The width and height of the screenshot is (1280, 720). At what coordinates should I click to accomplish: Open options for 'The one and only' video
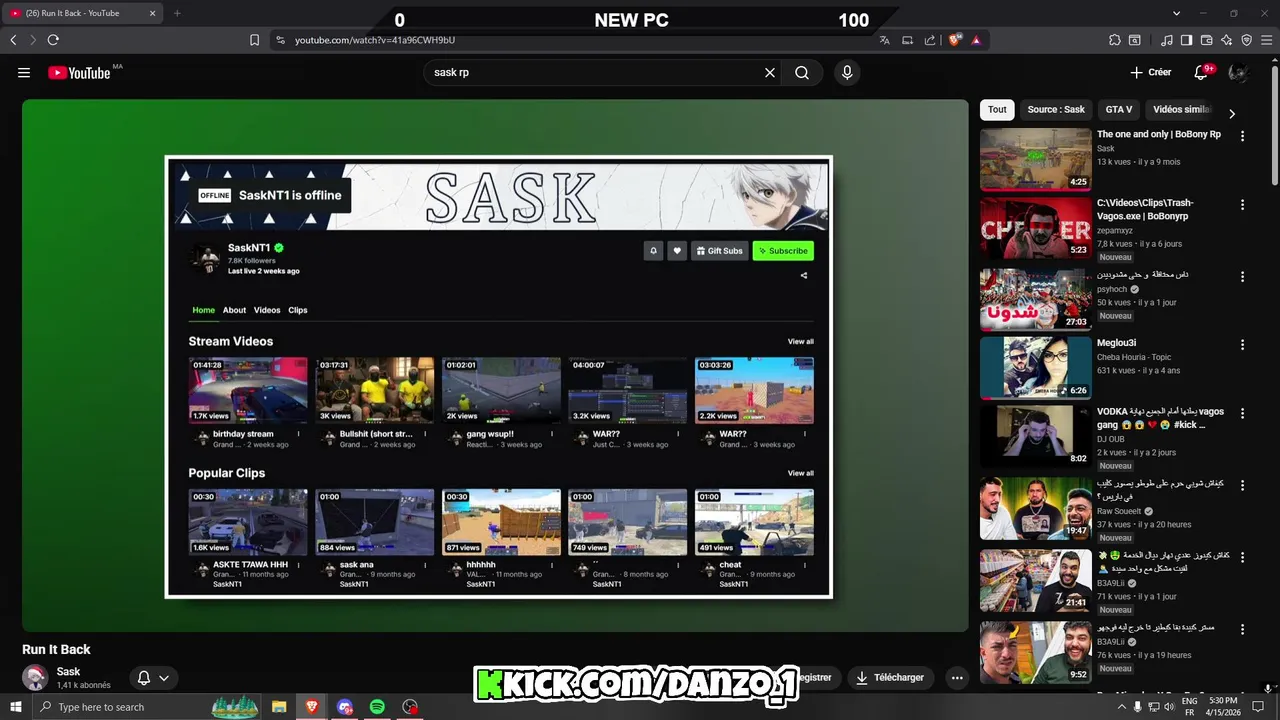tap(1243, 136)
